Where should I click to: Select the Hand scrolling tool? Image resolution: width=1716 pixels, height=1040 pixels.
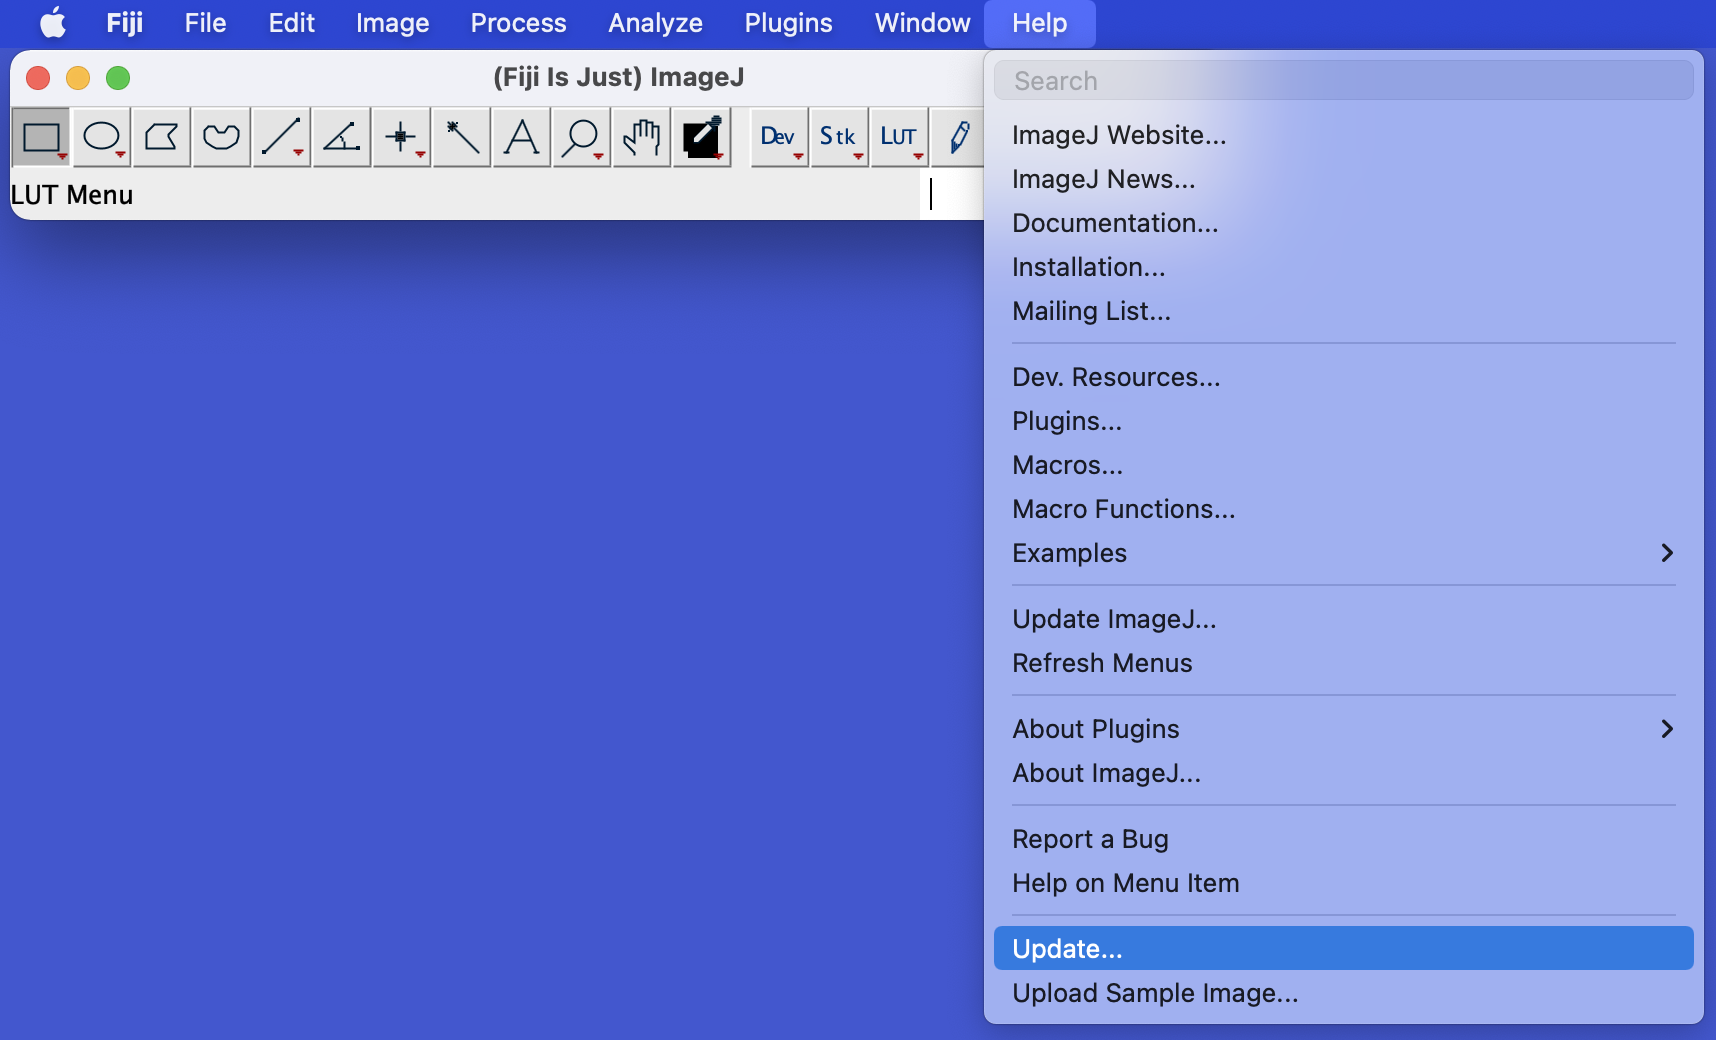(x=641, y=137)
